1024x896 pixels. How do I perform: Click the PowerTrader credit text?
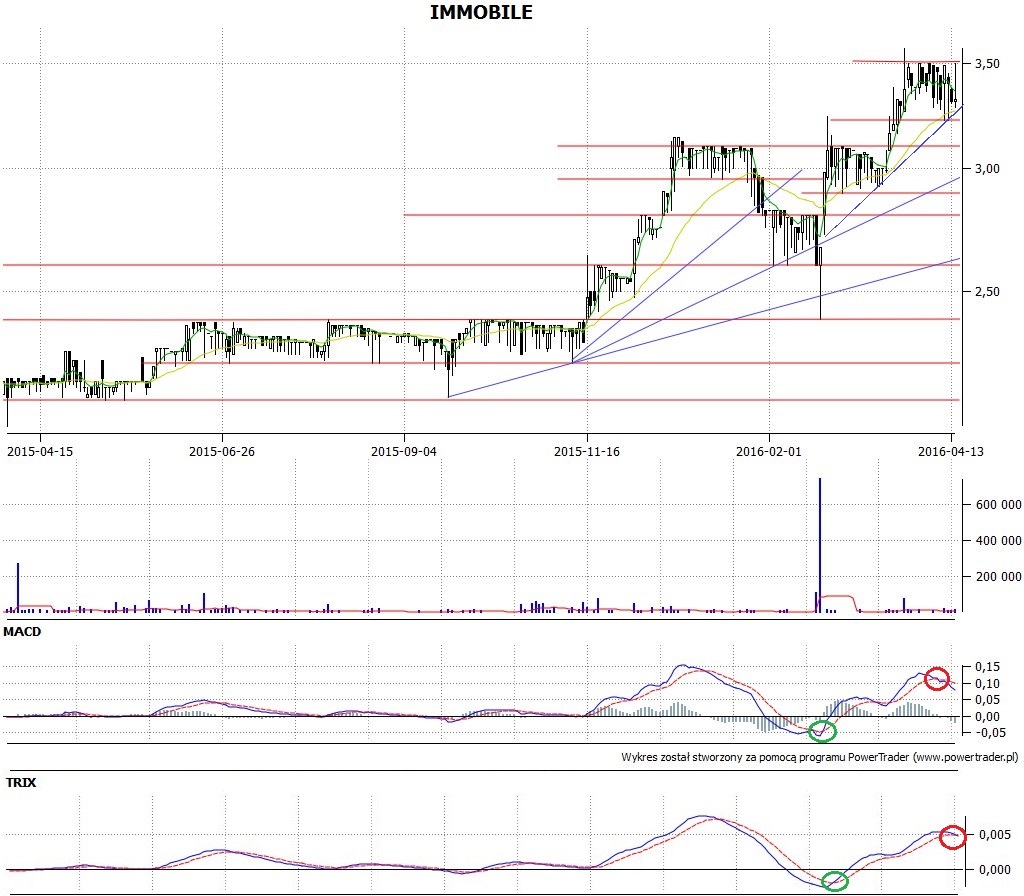(x=820, y=757)
